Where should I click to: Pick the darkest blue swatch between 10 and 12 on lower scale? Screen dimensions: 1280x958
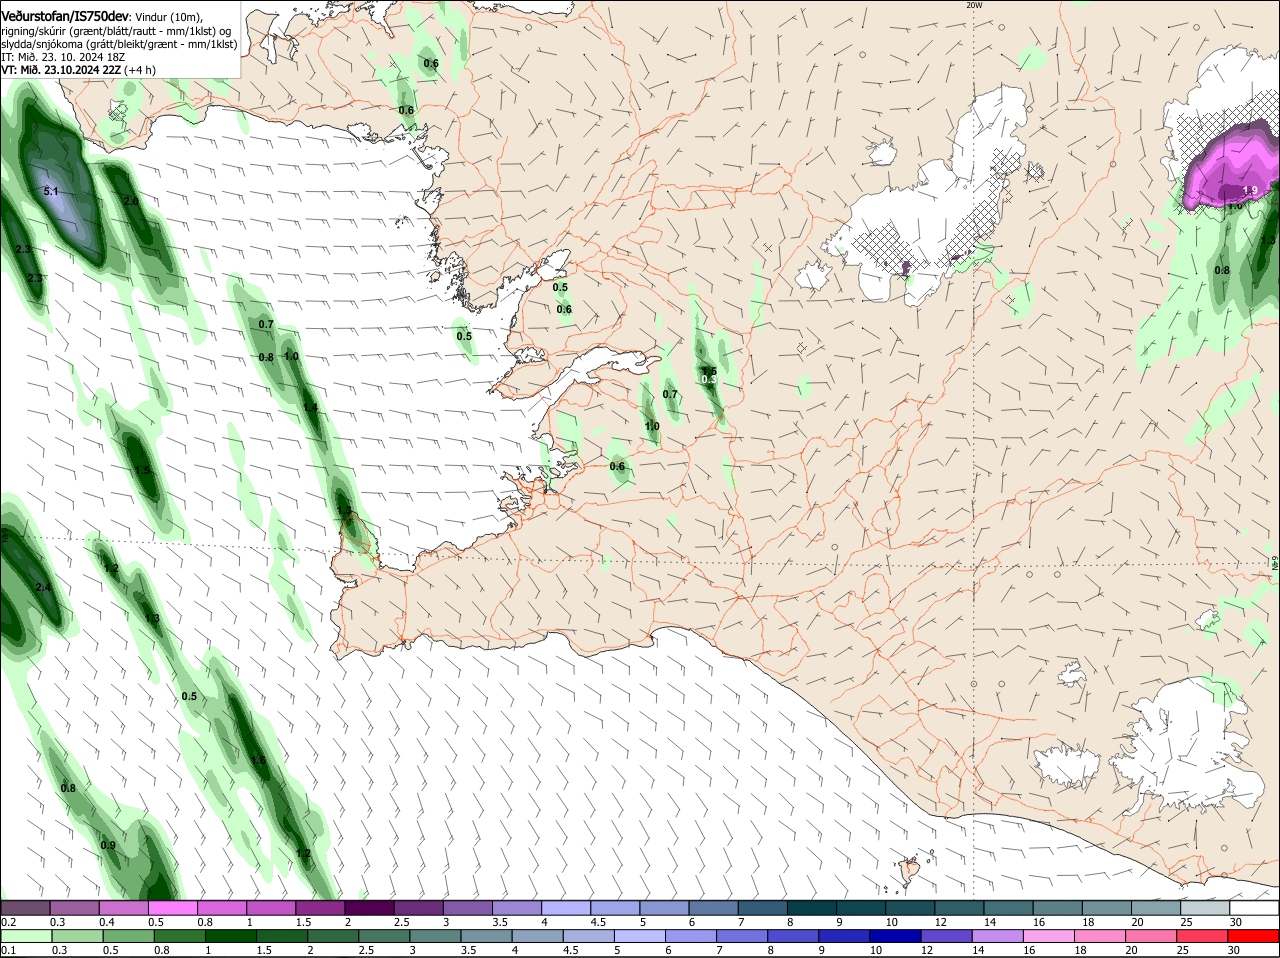click(898, 936)
